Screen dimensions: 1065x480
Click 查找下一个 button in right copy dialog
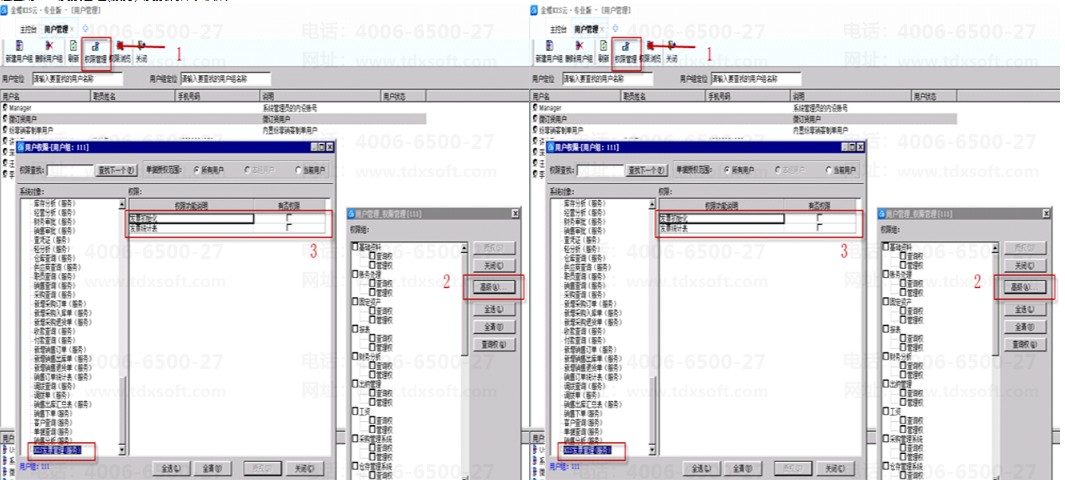(647, 170)
